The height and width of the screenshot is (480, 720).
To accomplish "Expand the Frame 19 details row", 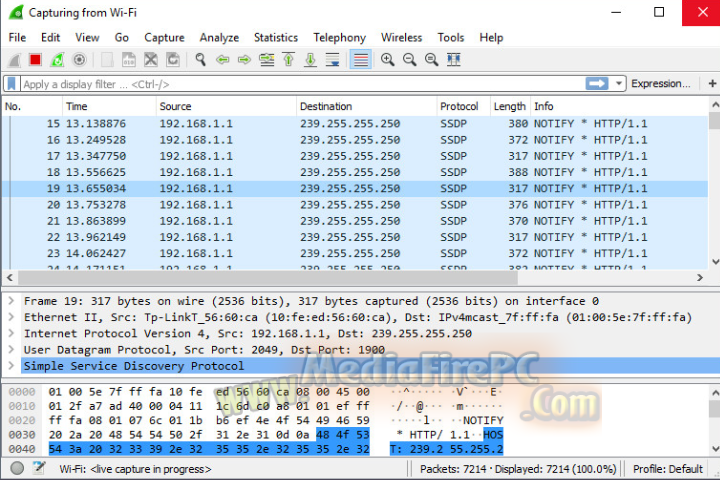I will coord(11,301).
